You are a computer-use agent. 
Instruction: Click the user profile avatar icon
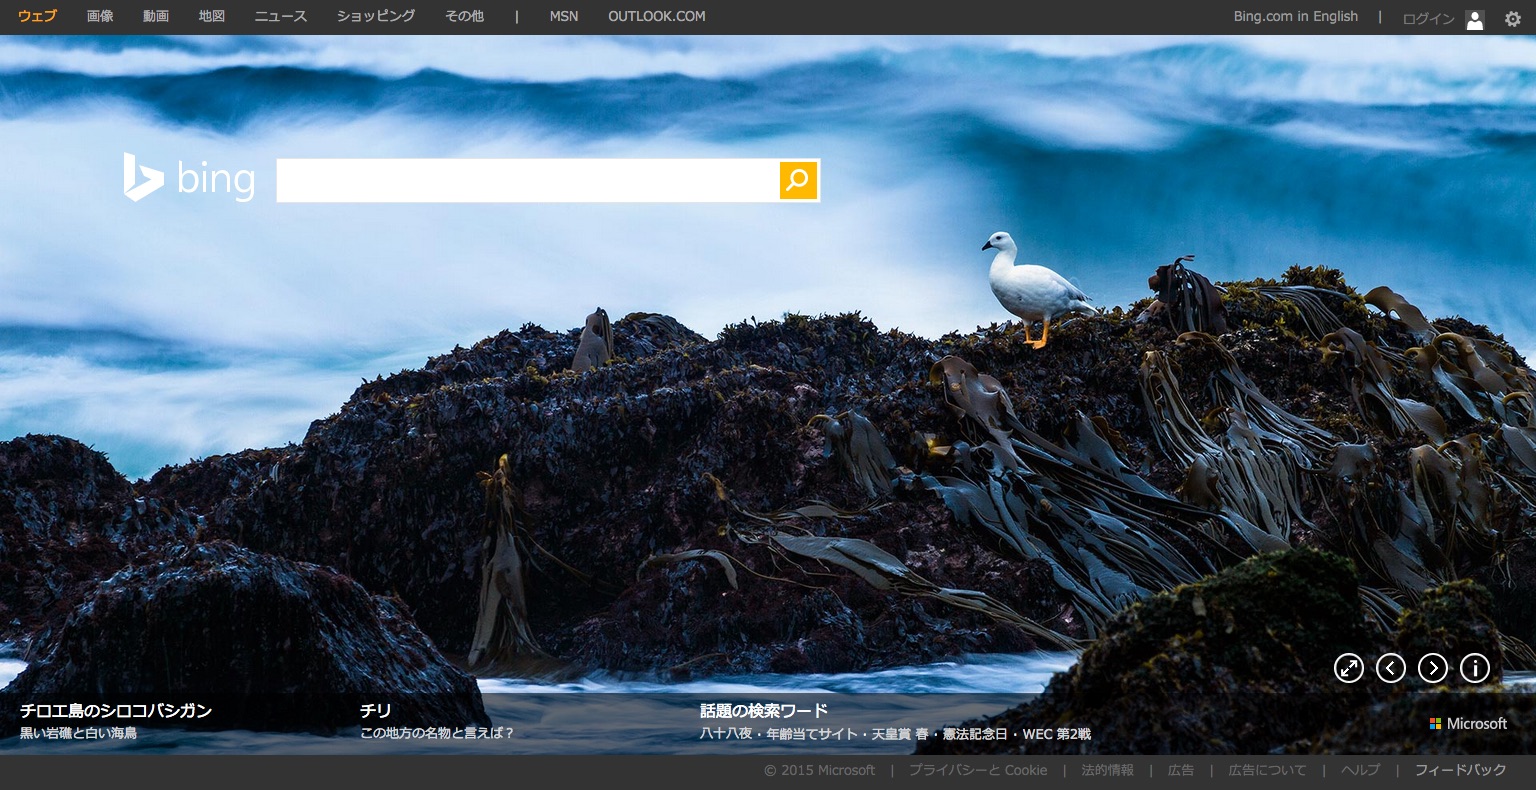(1475, 19)
